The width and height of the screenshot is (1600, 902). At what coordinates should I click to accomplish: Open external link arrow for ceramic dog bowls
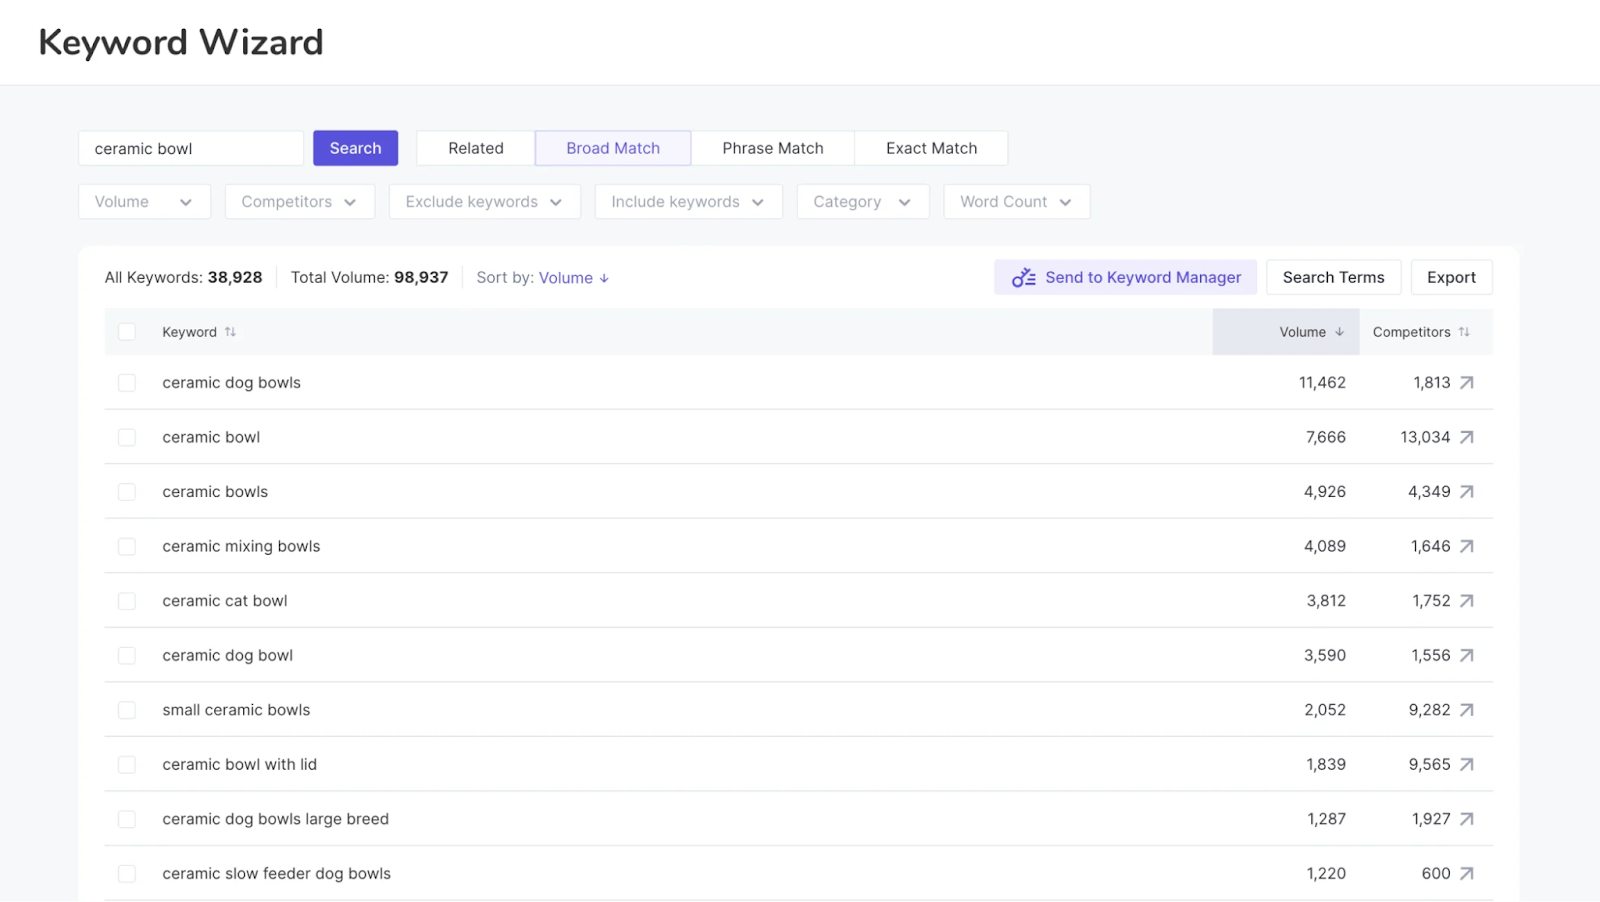[1466, 383]
